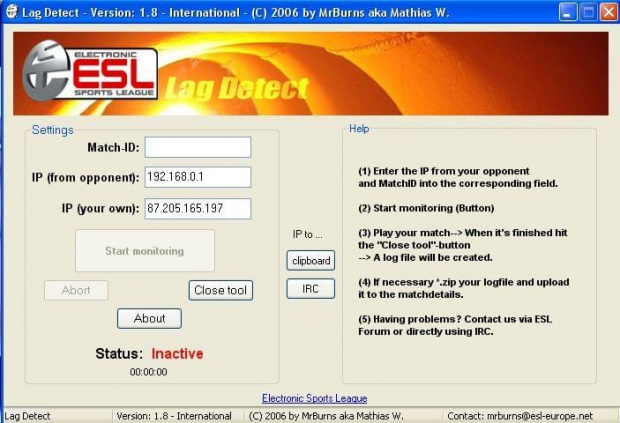Open the Electronic Sports League link
Image resolution: width=620 pixels, height=423 pixels.
315,398
